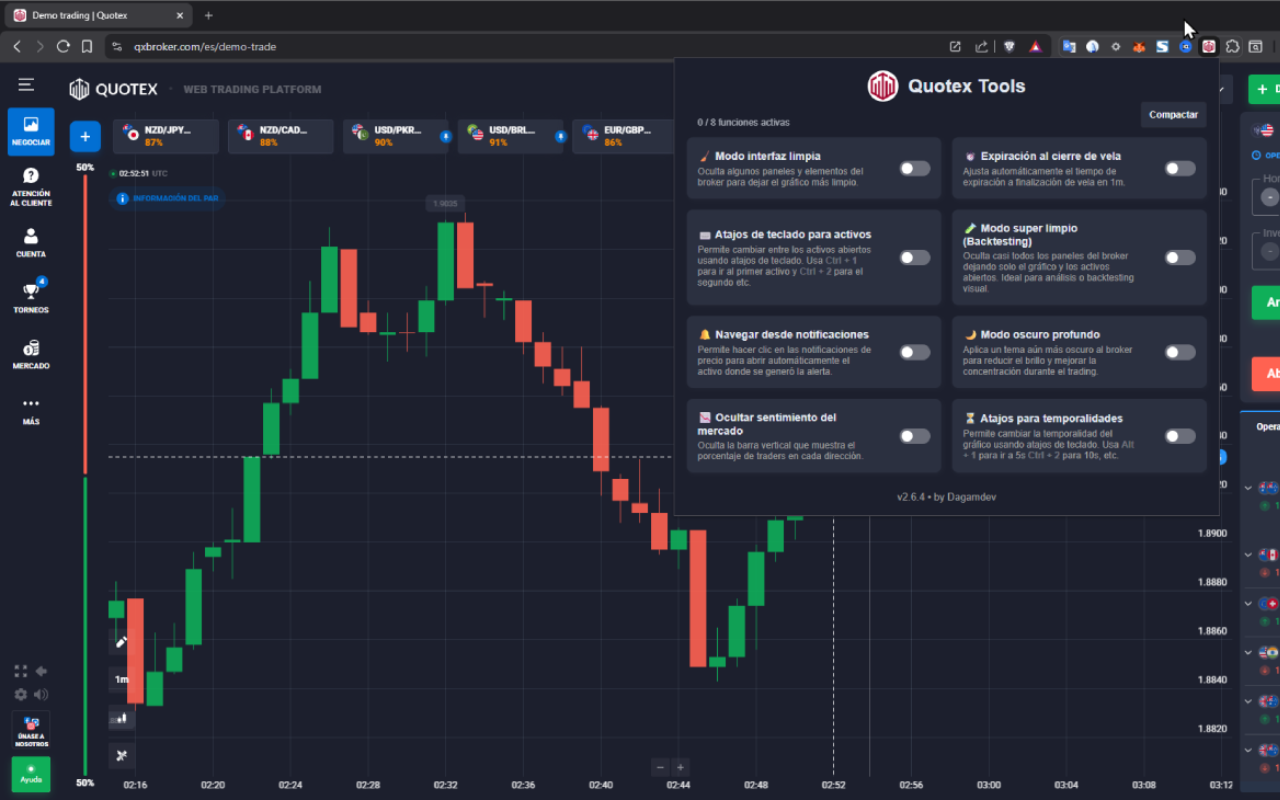Toggle Atajos de teclado para activos

click(914, 257)
